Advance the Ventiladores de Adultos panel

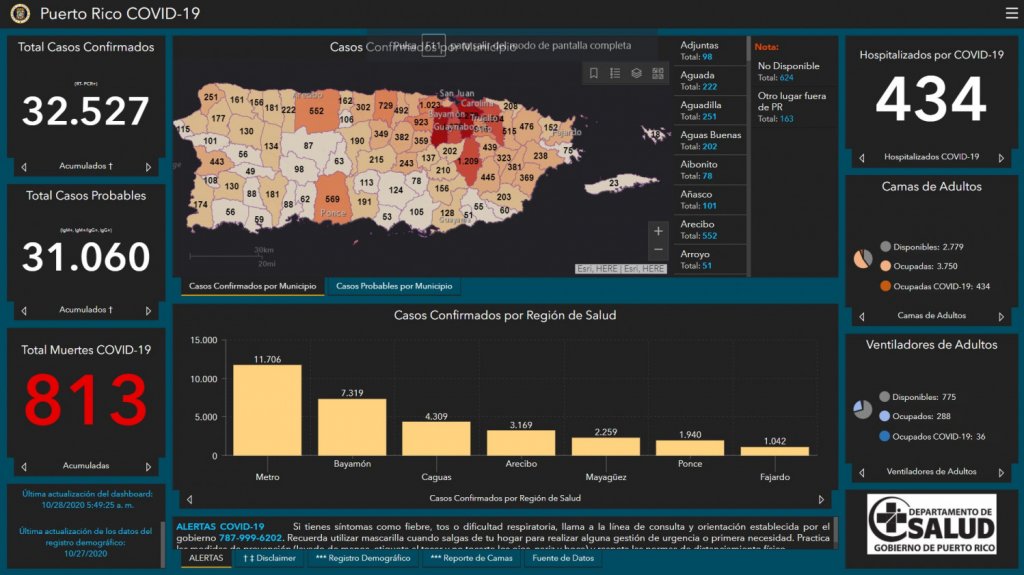(x=1001, y=472)
